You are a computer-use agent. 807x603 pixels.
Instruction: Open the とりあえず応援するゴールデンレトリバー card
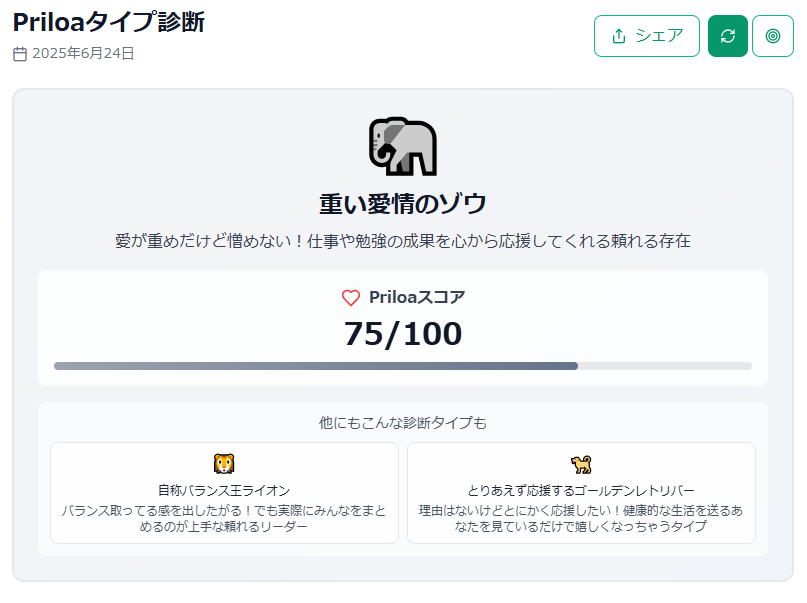581,493
